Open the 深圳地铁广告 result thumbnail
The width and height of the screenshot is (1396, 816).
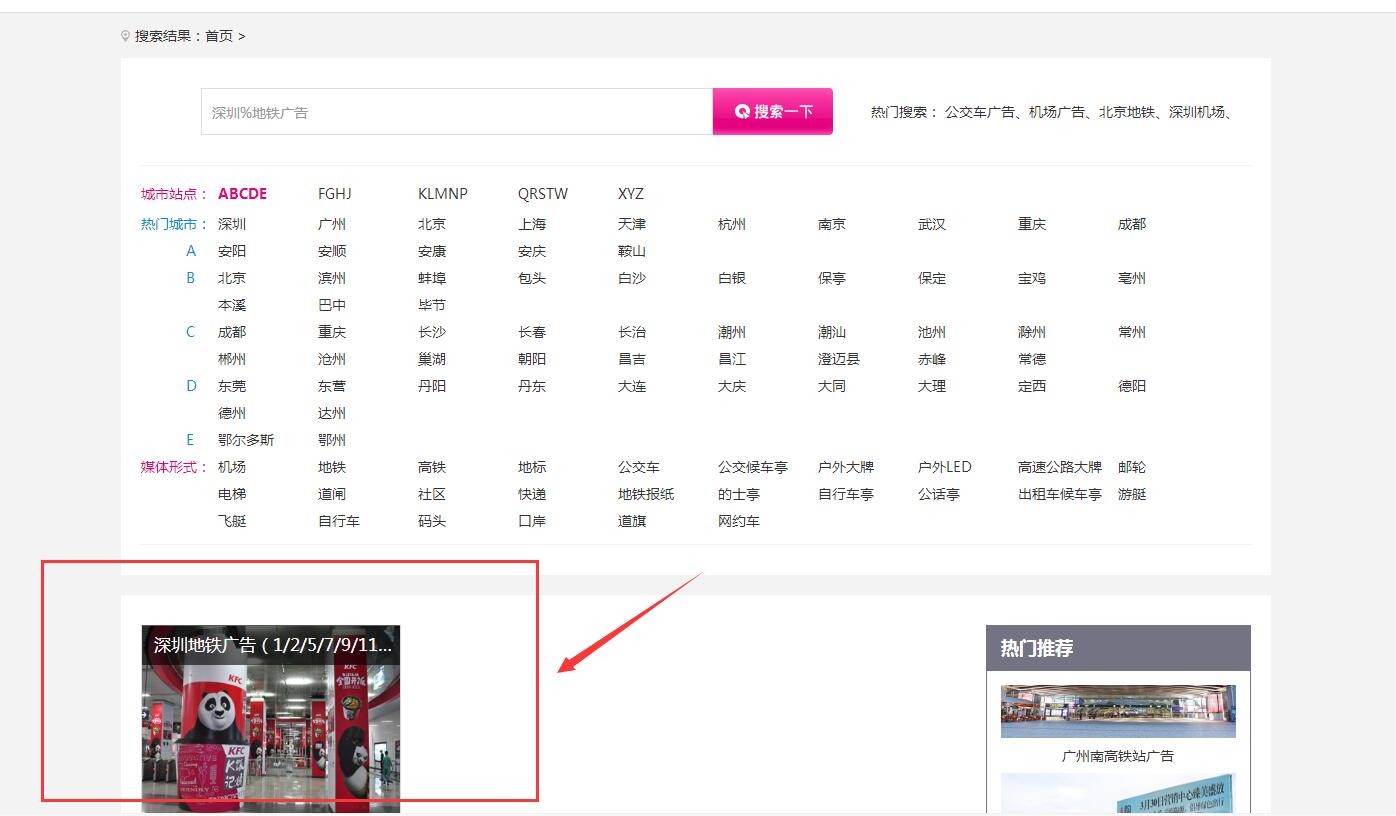pos(271,719)
